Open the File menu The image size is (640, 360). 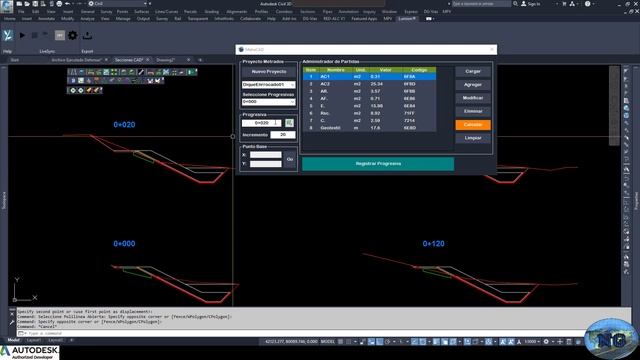(21, 12)
